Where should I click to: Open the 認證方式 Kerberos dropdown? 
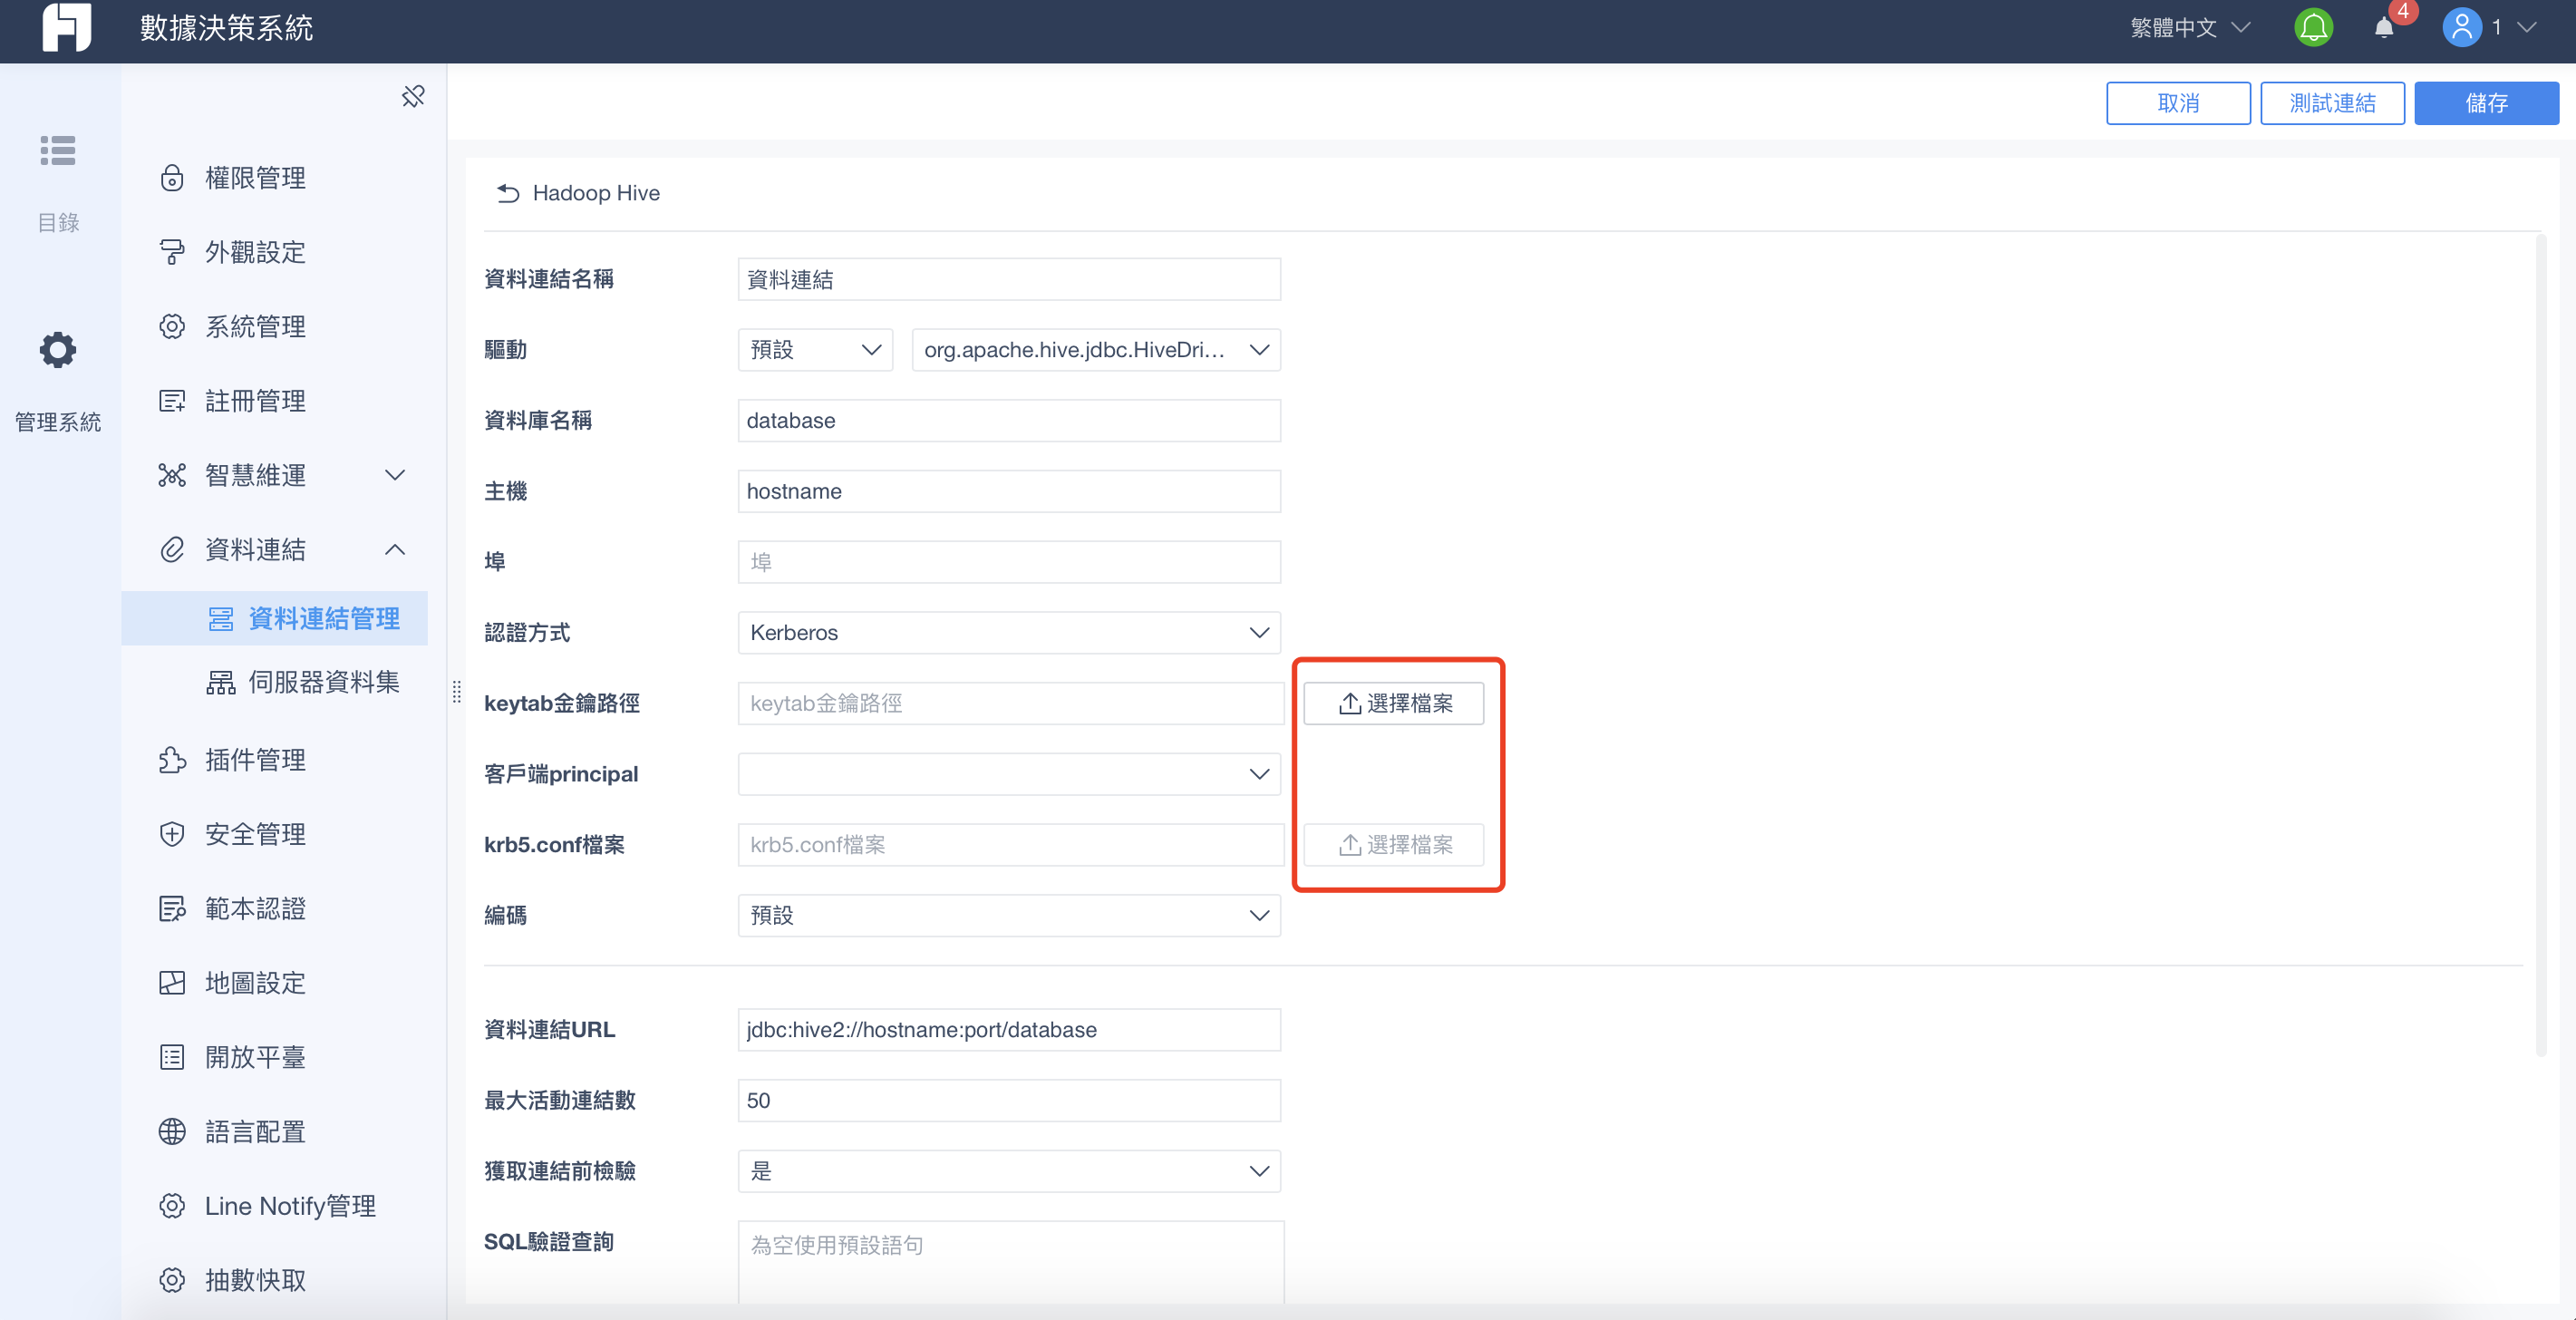[x=1009, y=633]
